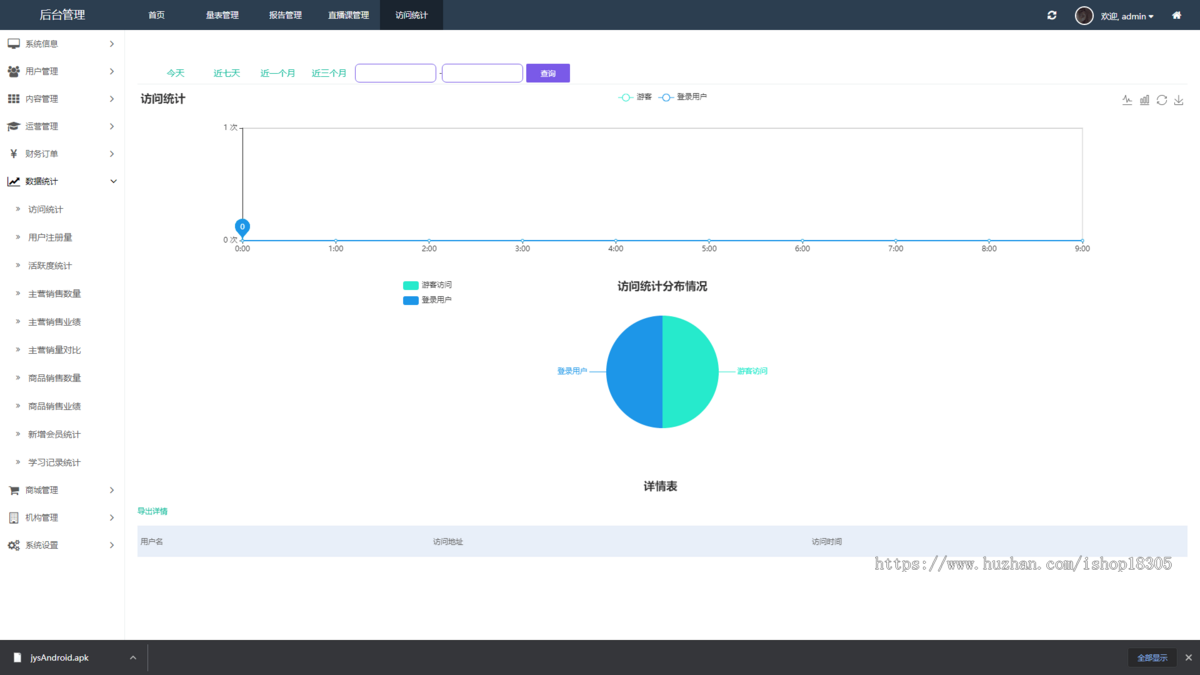Click the teal 游客访问 pie slice

pos(691,372)
